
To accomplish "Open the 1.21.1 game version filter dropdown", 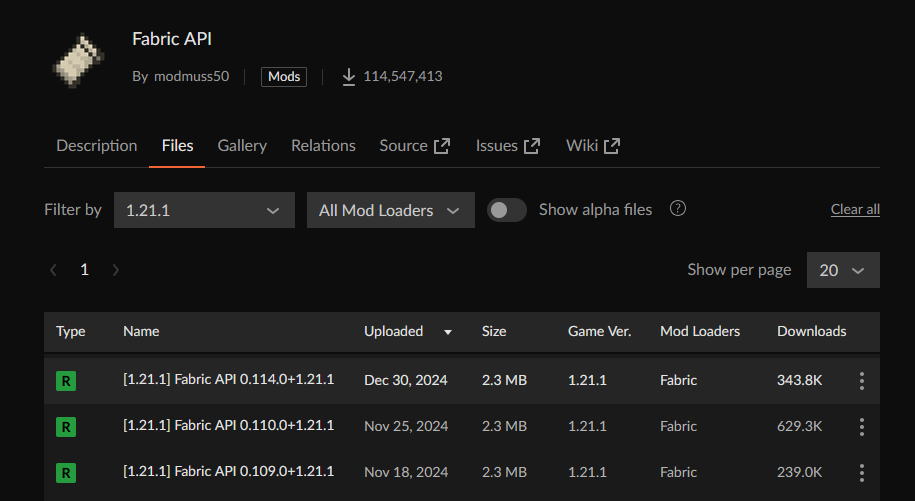I will point(204,210).
